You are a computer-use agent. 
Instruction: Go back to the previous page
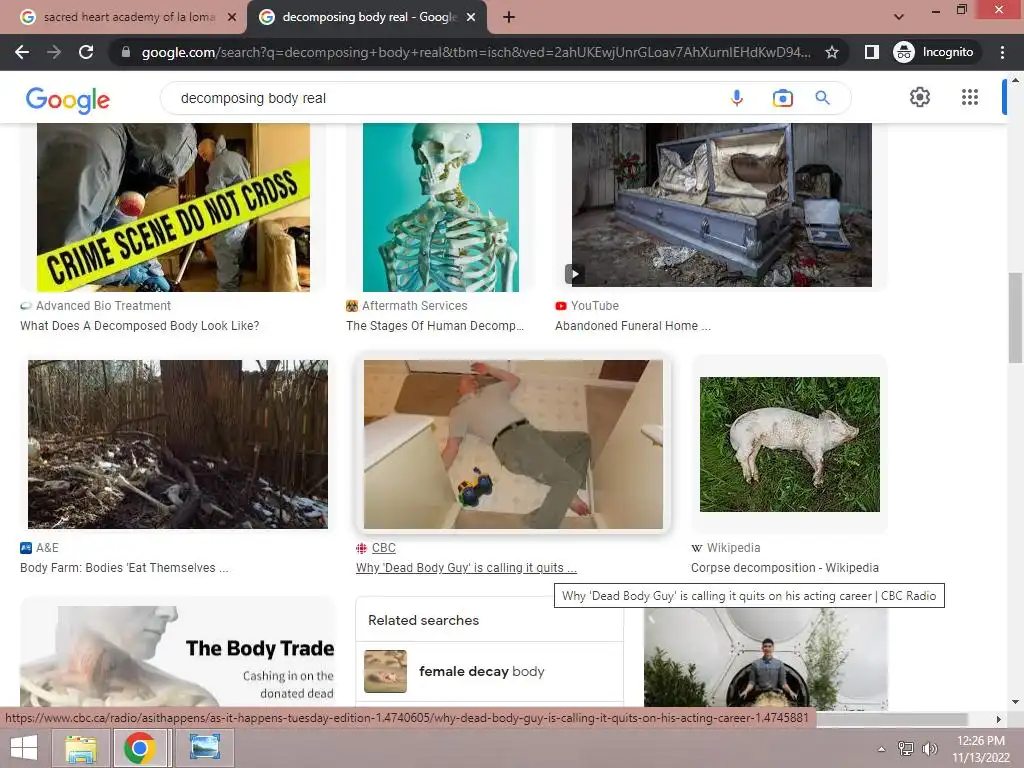pyautogui.click(x=22, y=52)
